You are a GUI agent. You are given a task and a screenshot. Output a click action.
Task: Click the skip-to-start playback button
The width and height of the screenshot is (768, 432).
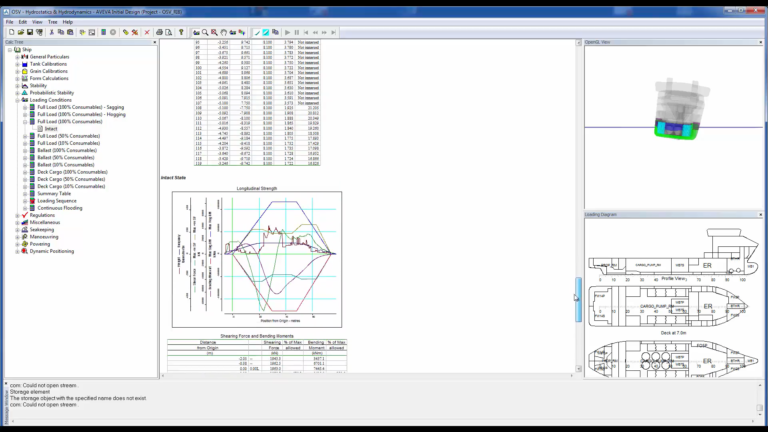click(306, 32)
